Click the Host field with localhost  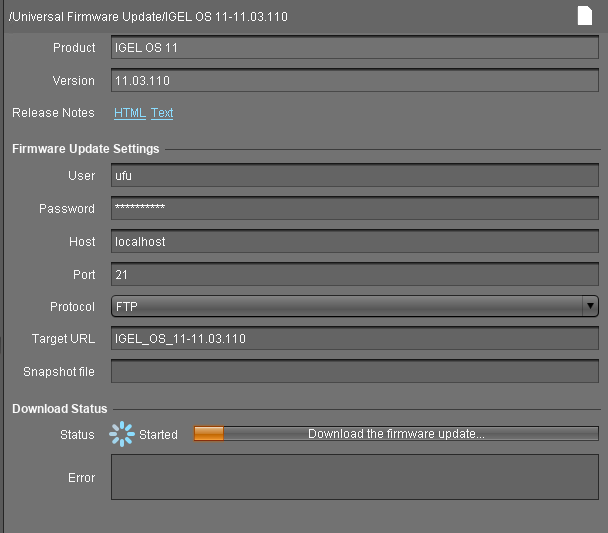pyautogui.click(x=354, y=242)
